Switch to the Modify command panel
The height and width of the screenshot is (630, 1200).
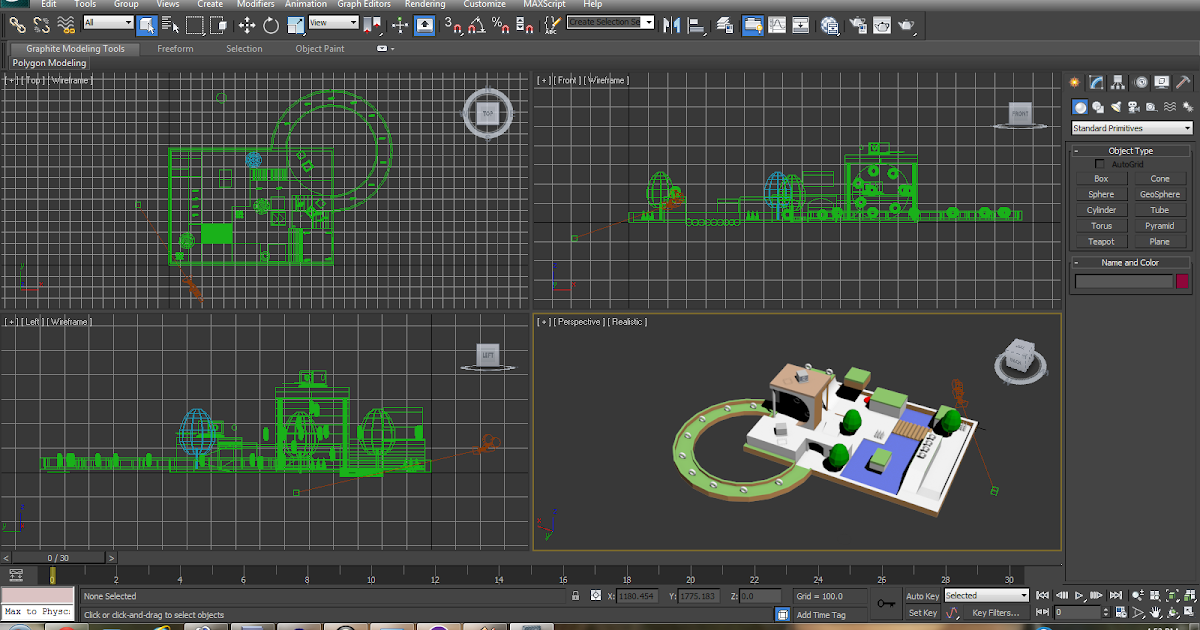tap(1096, 82)
